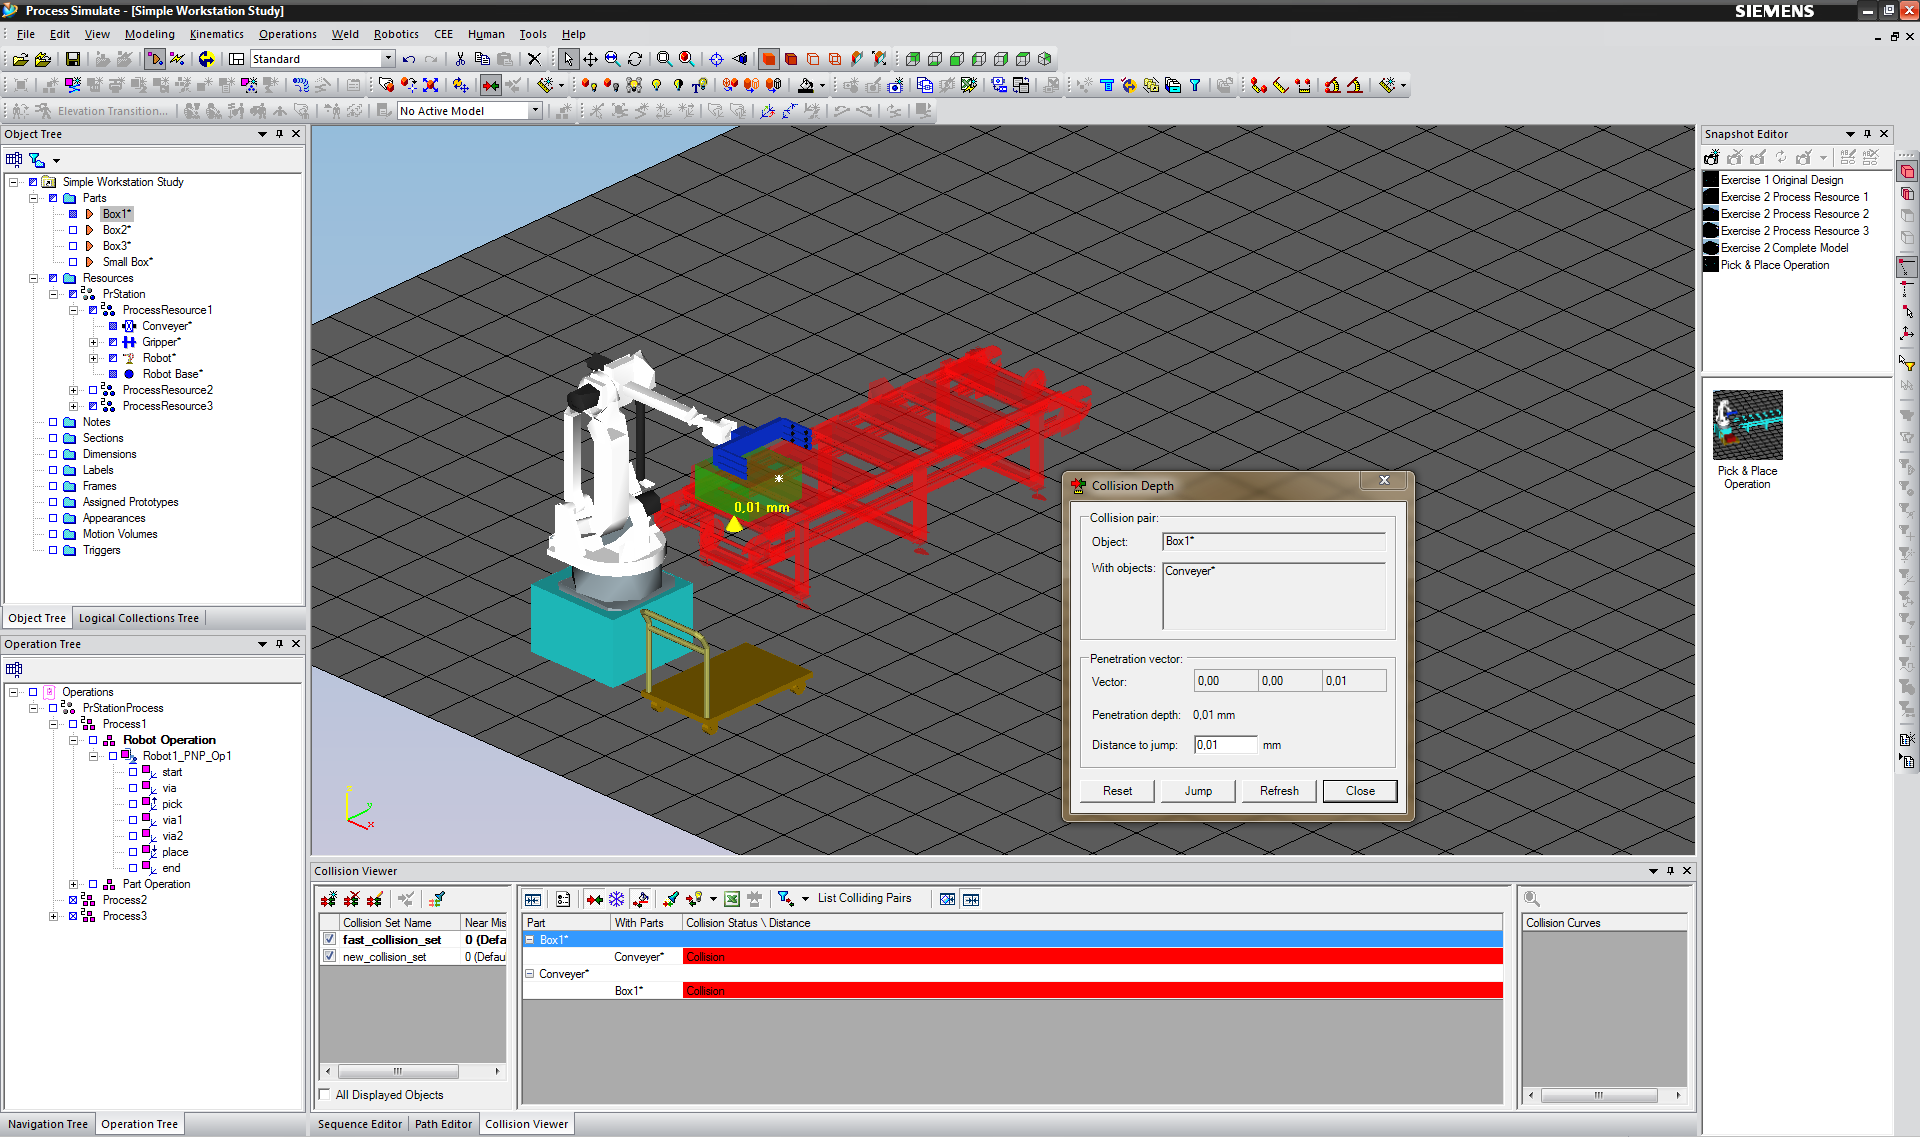This screenshot has width=1920, height=1137.
Task: Toggle the Collision Mode icon in the toolbar
Action: 490,85
